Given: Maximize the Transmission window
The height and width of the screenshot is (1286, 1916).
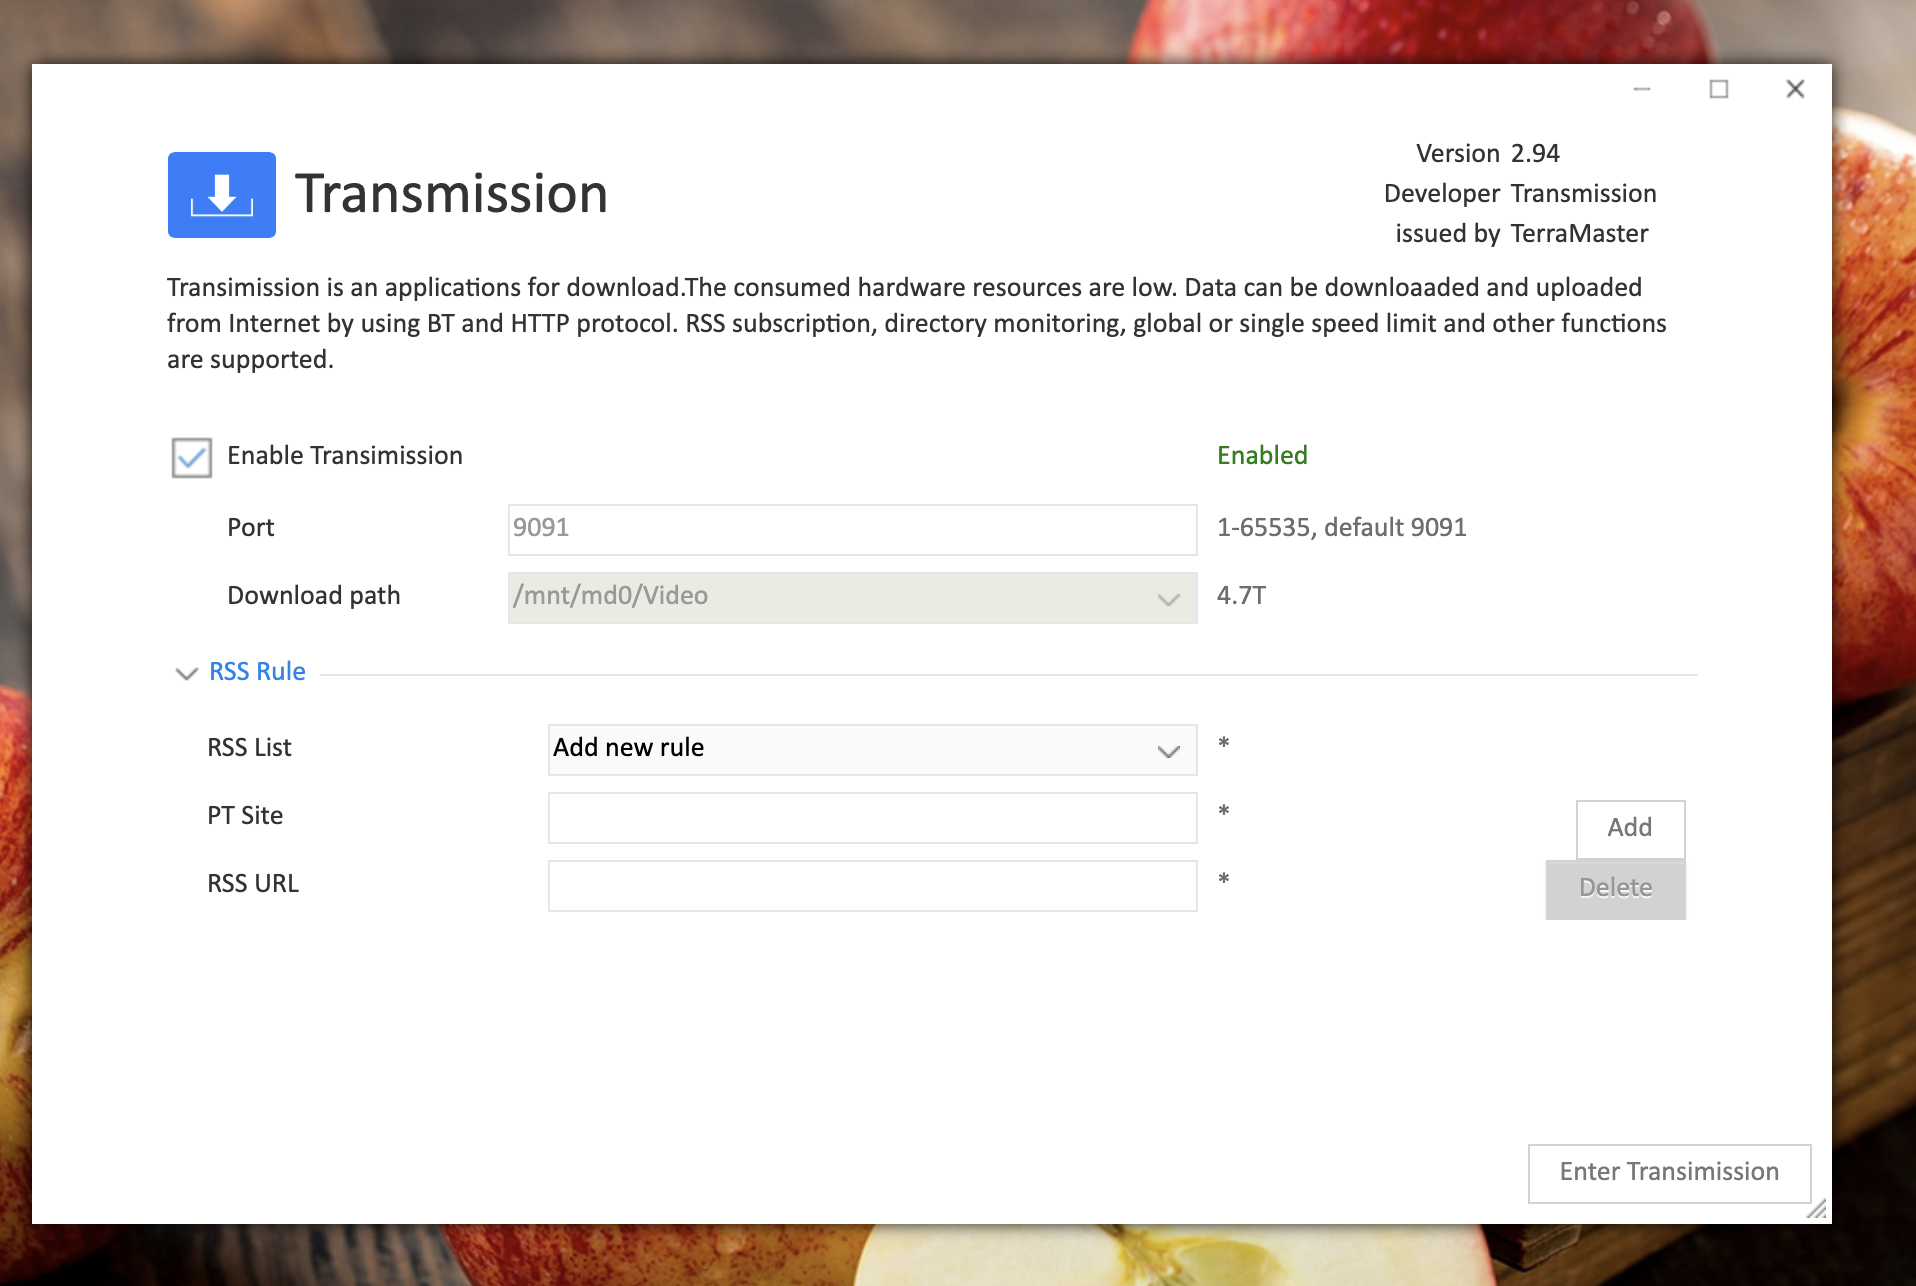Looking at the screenshot, I should 1718,89.
